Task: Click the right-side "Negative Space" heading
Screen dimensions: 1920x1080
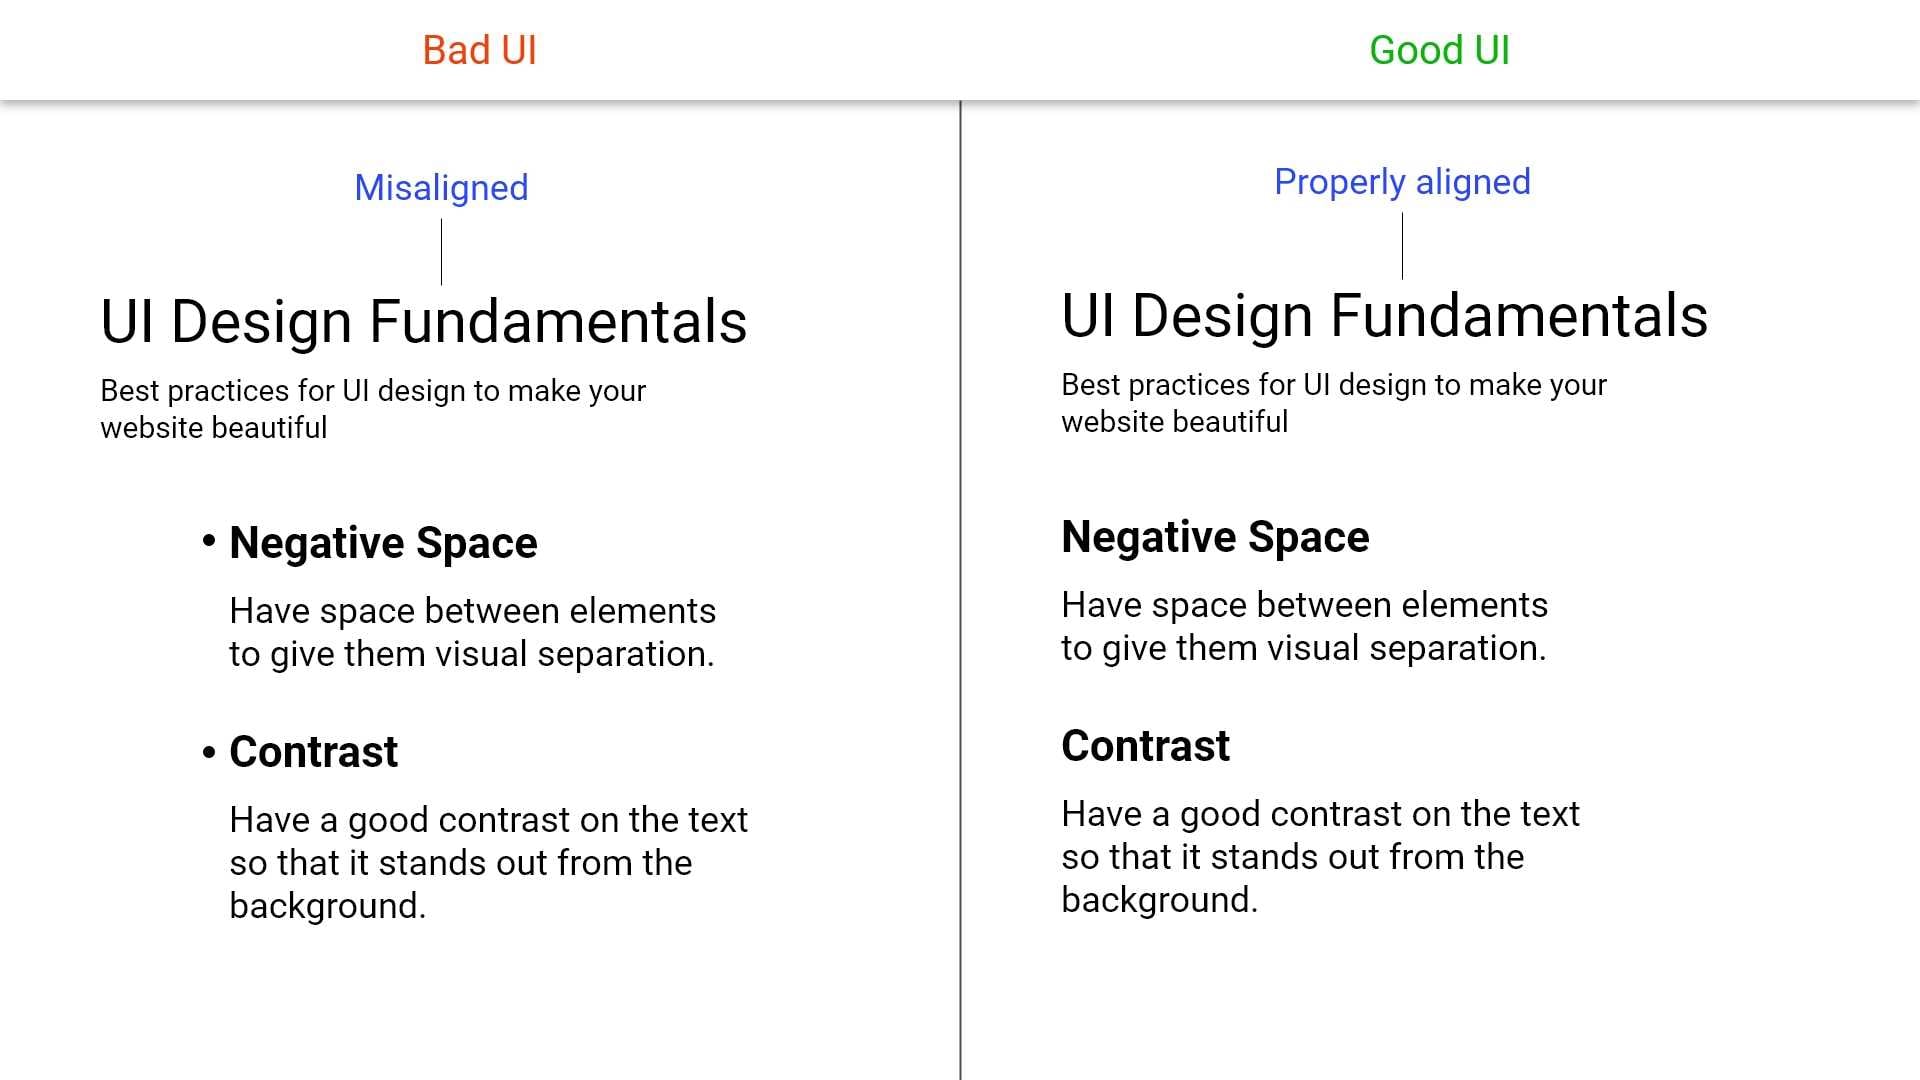Action: [x=1215, y=537]
